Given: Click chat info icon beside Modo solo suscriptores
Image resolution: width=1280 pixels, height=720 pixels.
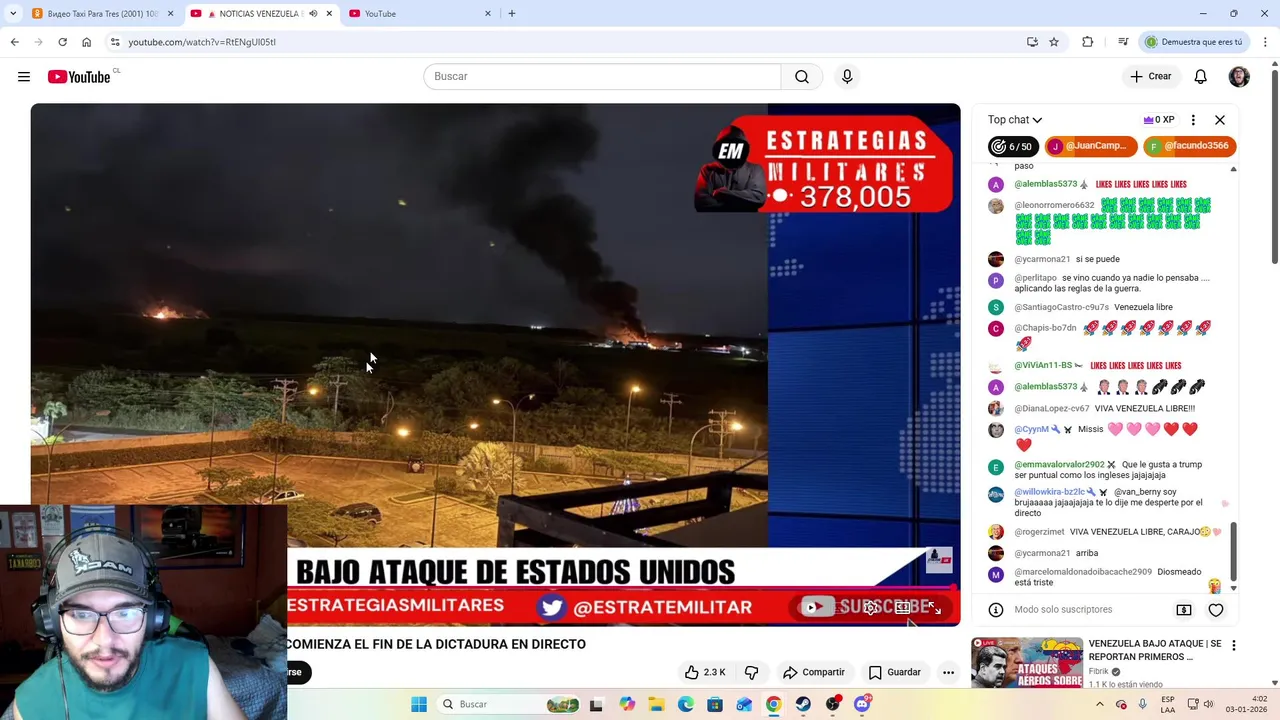Looking at the screenshot, I should tap(996, 610).
